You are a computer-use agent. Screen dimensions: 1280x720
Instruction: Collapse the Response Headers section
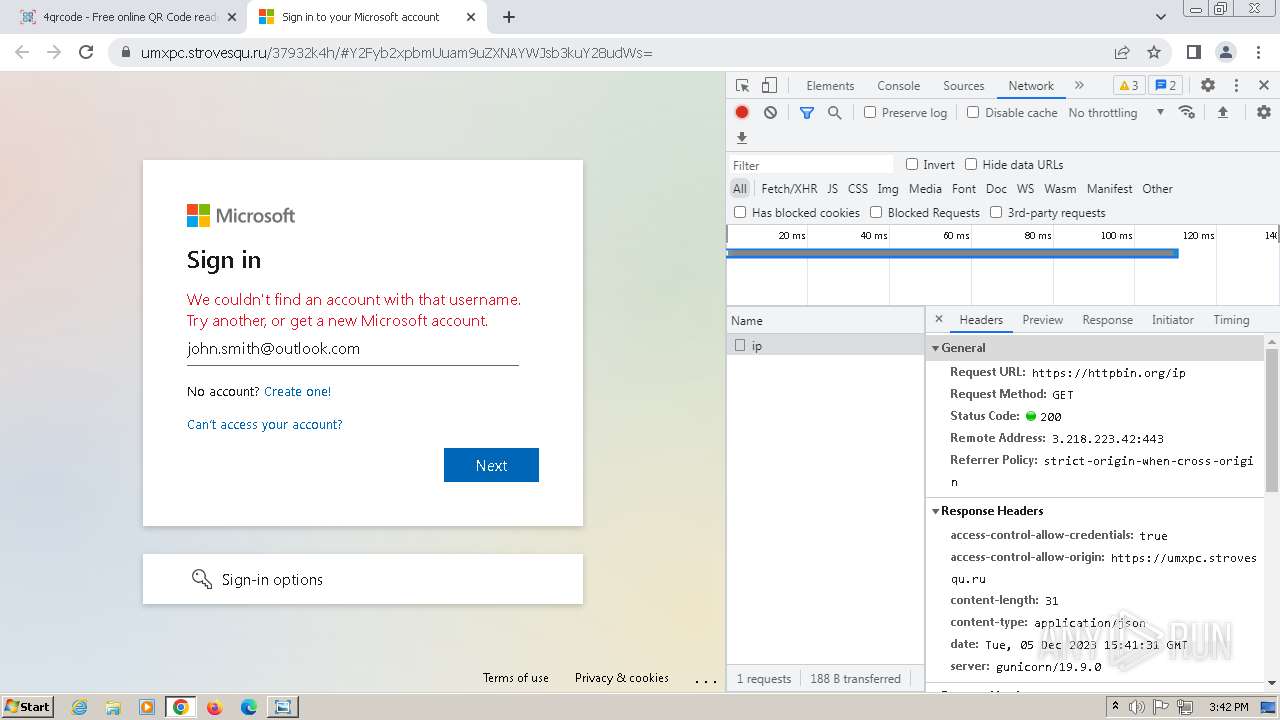coord(936,511)
